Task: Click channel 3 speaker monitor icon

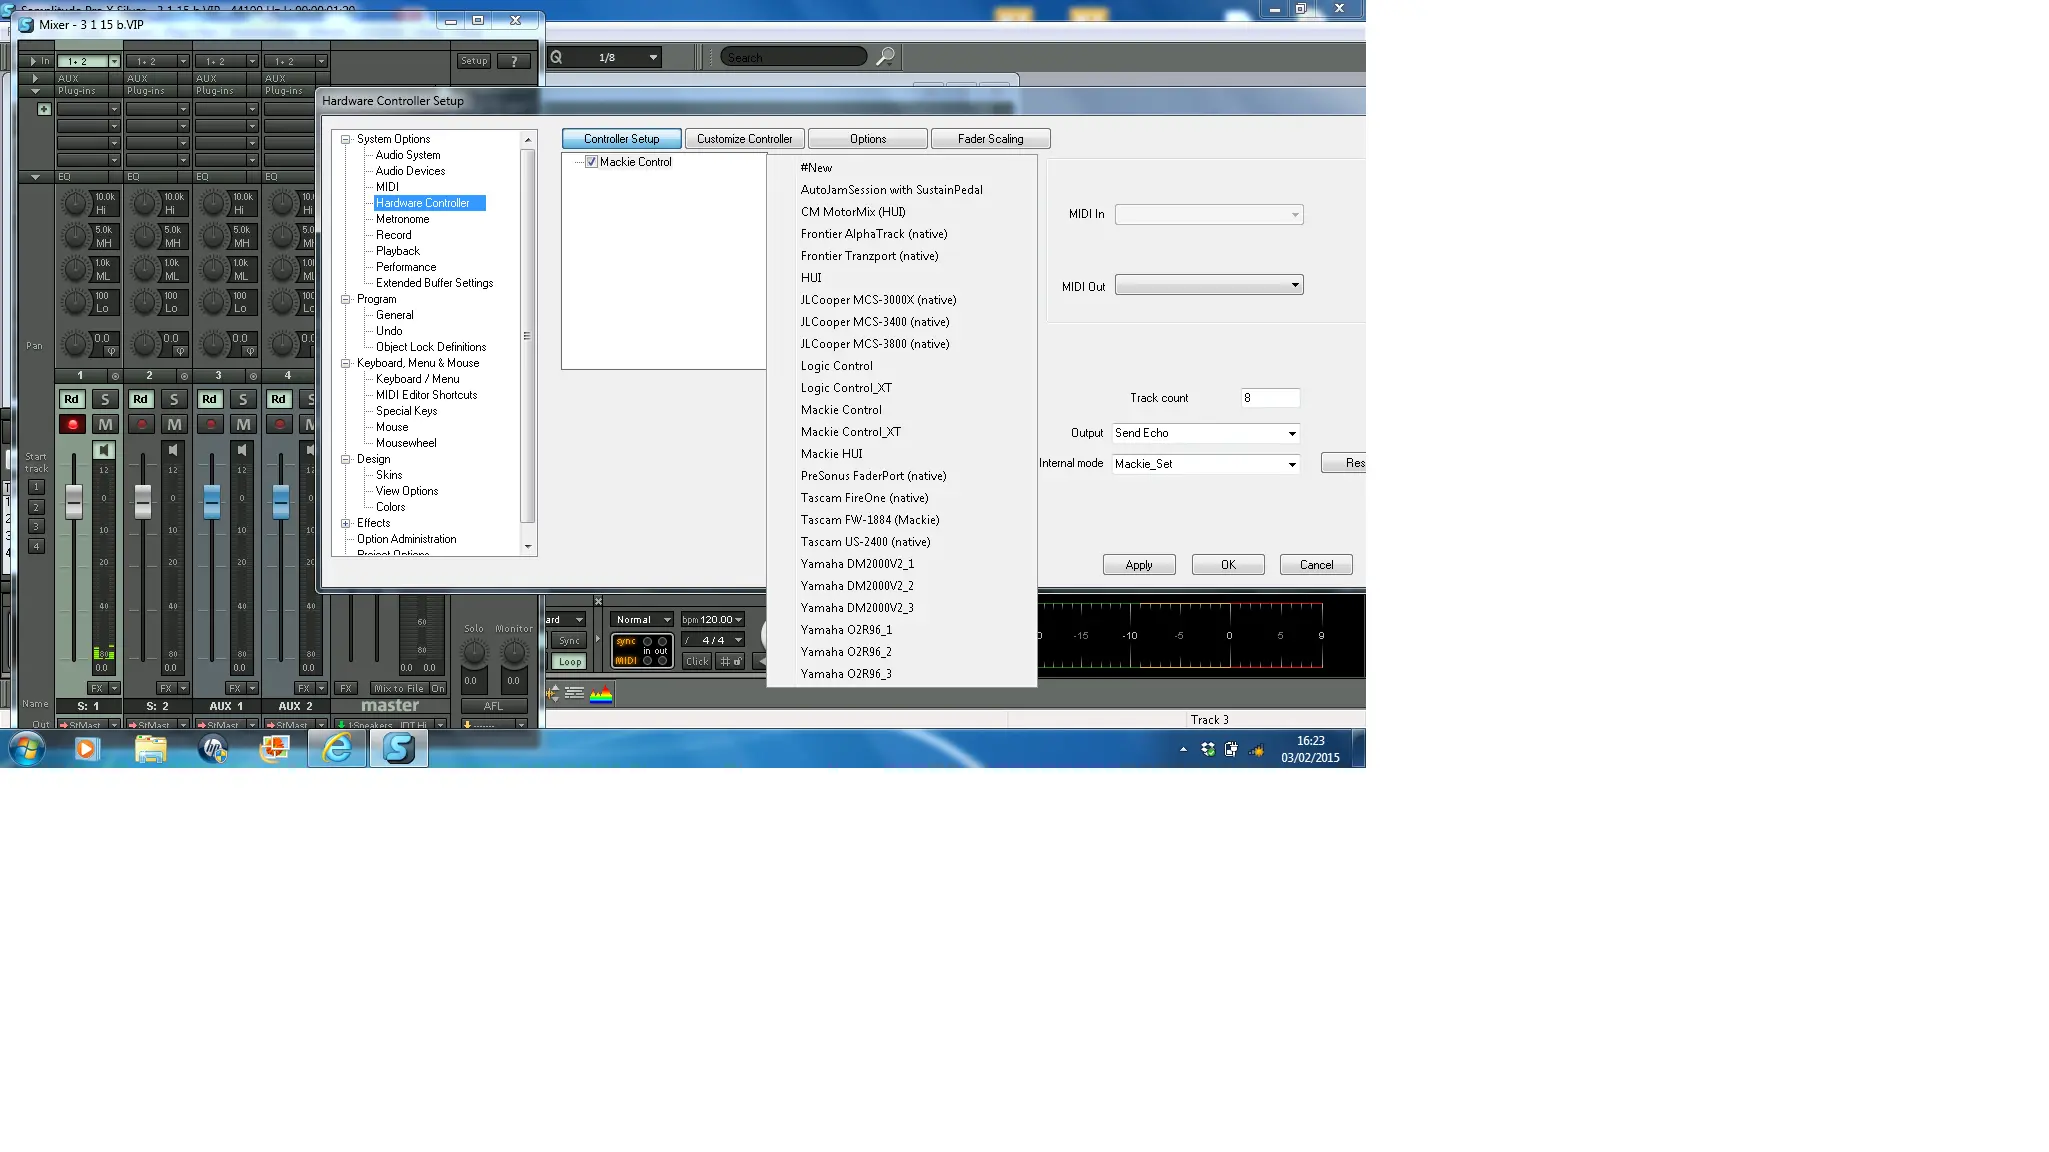Action: pyautogui.click(x=242, y=451)
